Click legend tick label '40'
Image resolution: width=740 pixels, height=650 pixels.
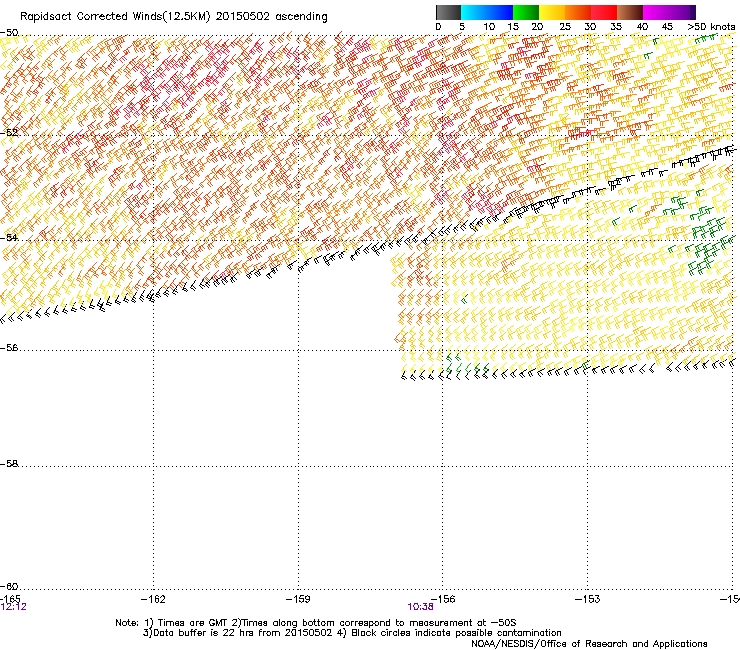[642, 27]
